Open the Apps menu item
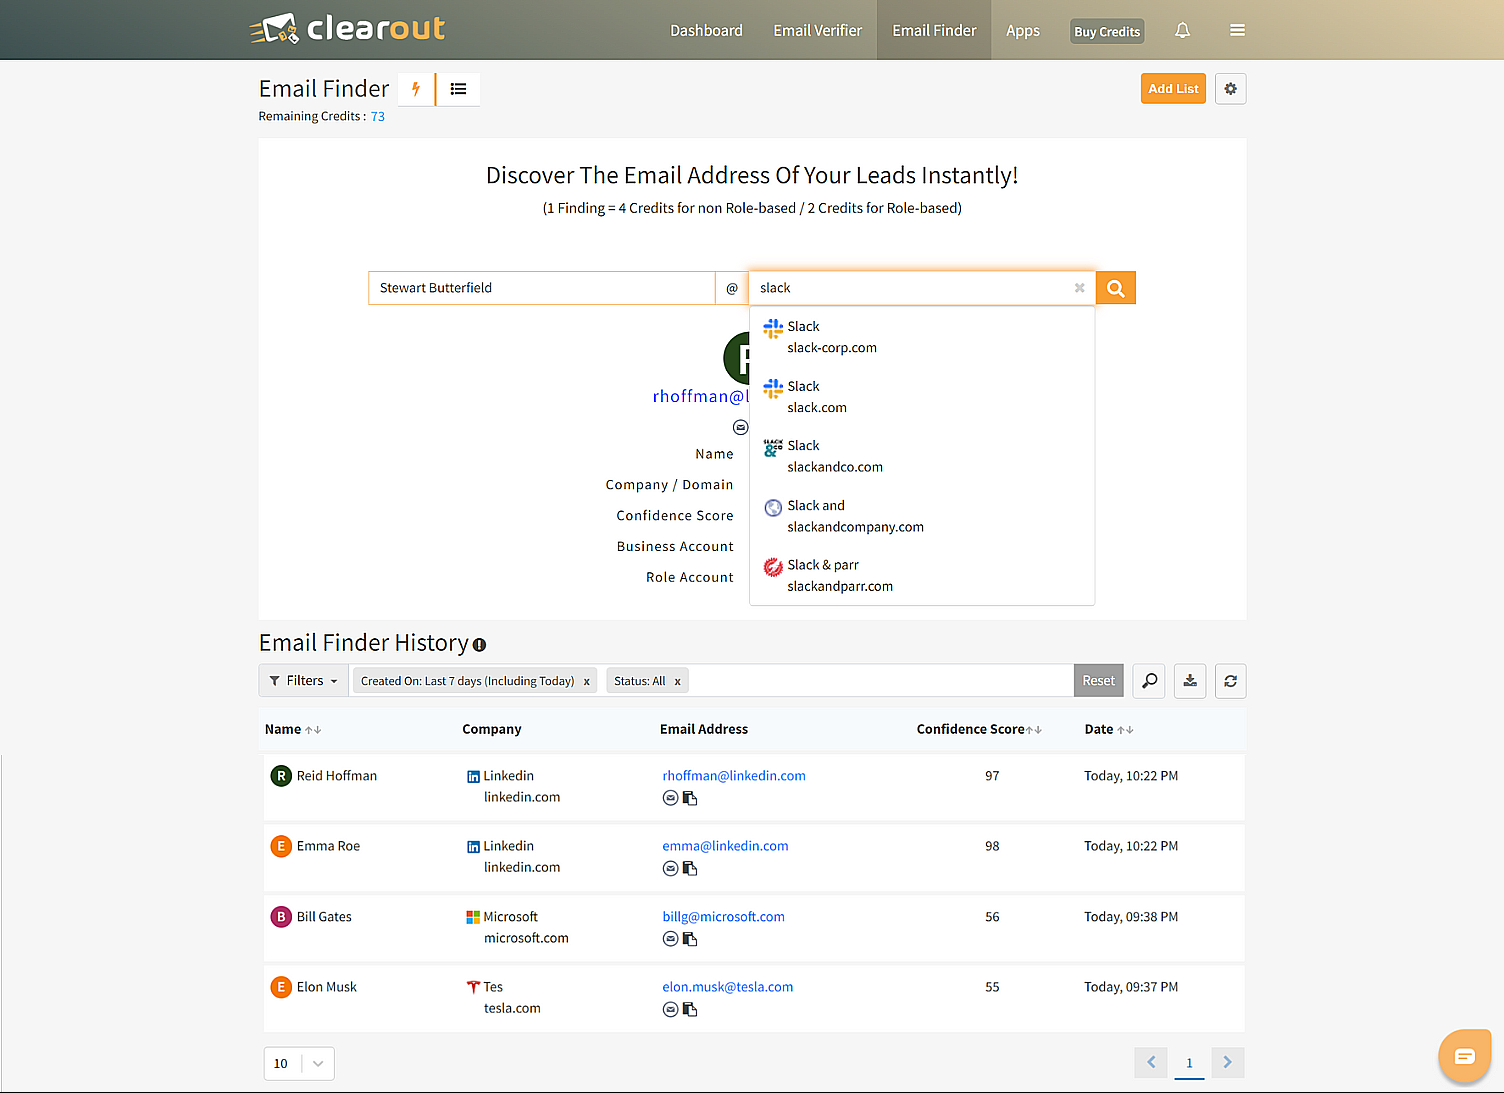The height and width of the screenshot is (1093, 1504). coord(1022,30)
